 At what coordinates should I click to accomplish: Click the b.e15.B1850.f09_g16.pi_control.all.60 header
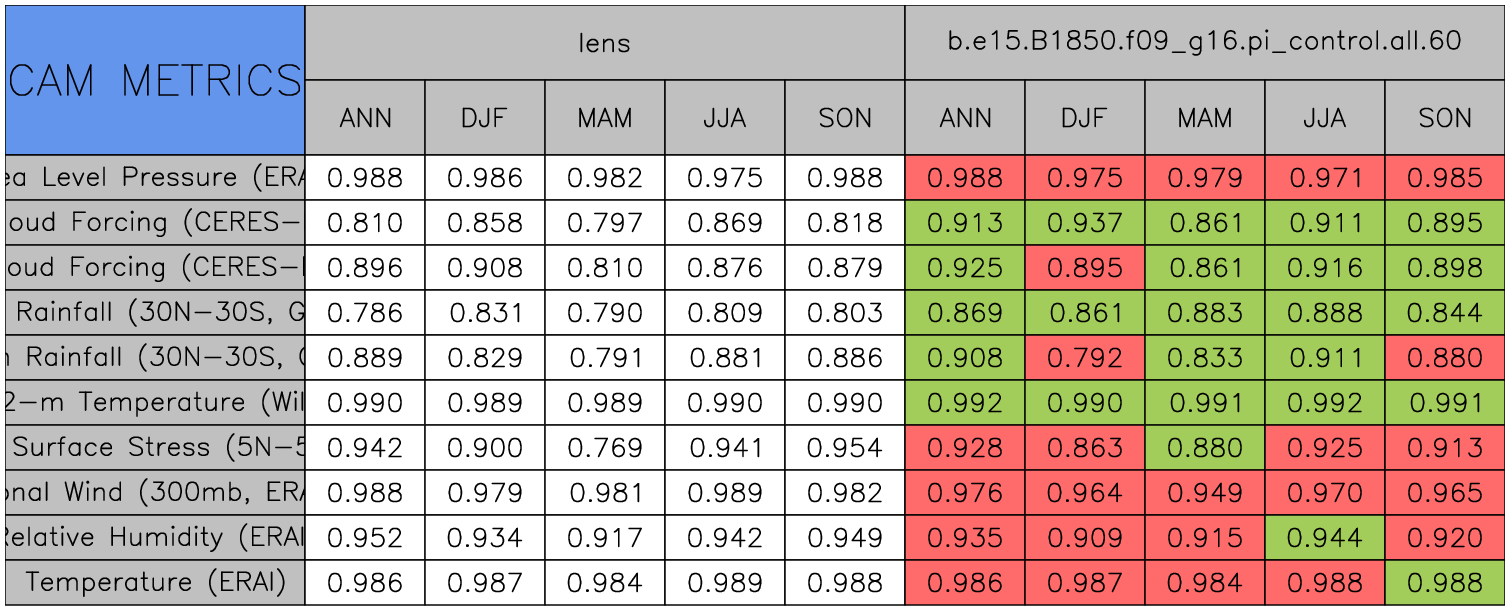pyautogui.click(x=1205, y=43)
